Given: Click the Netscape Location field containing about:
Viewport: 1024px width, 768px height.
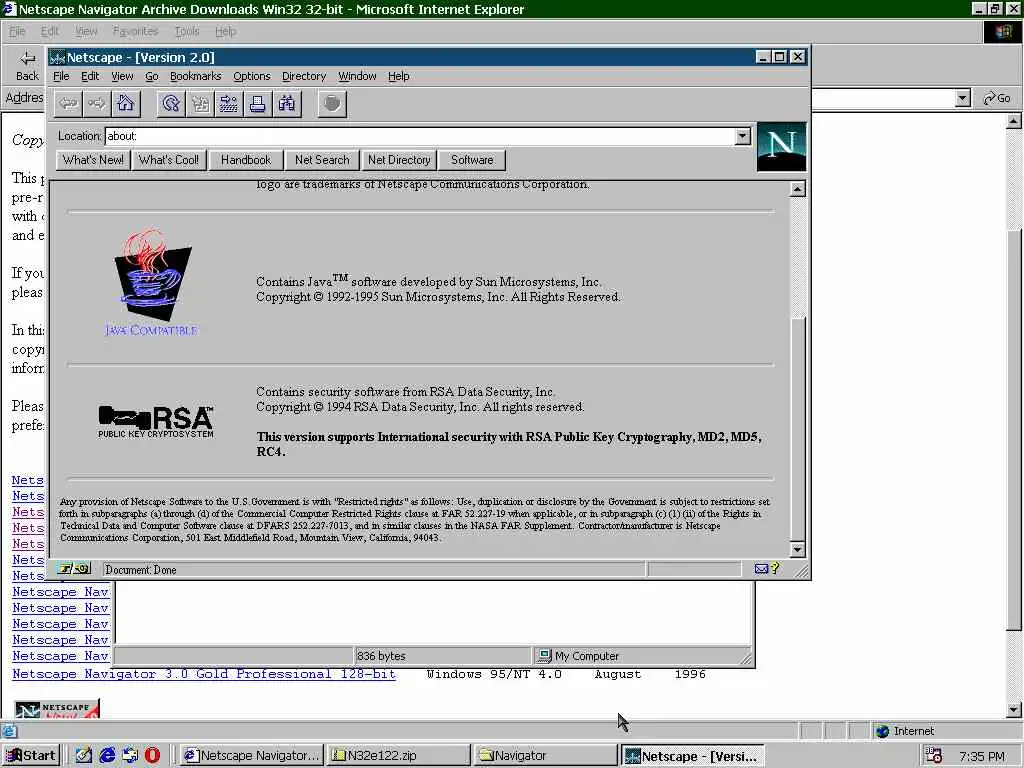Looking at the screenshot, I should (419, 136).
